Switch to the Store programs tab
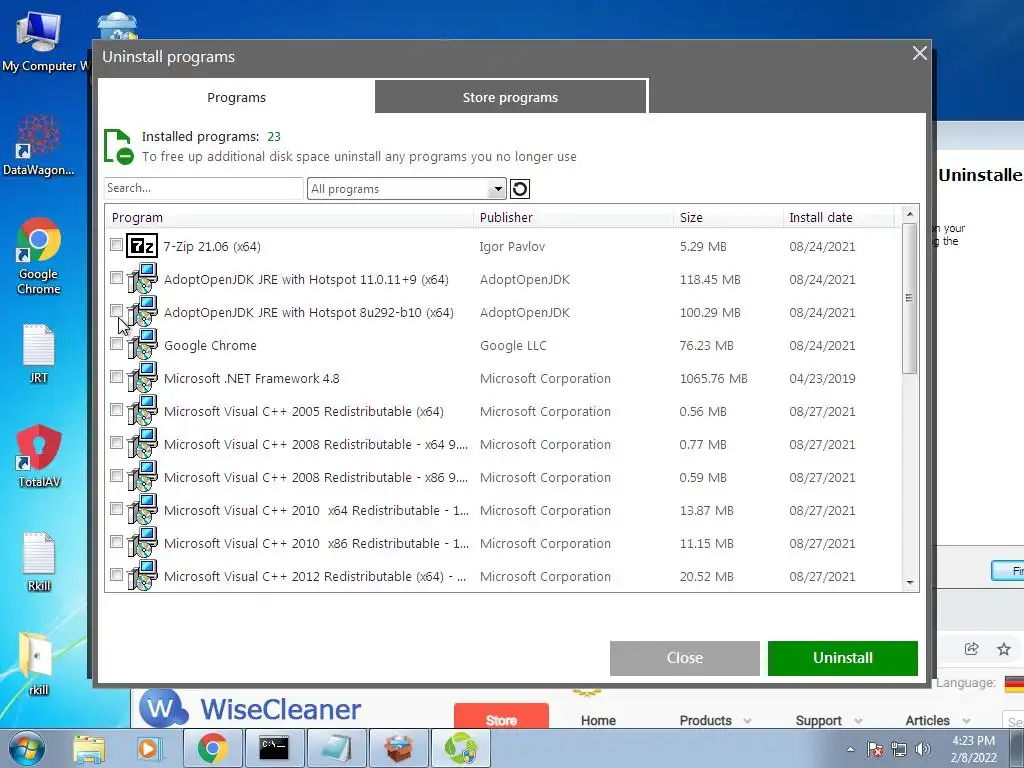Image resolution: width=1024 pixels, height=768 pixels. click(511, 97)
